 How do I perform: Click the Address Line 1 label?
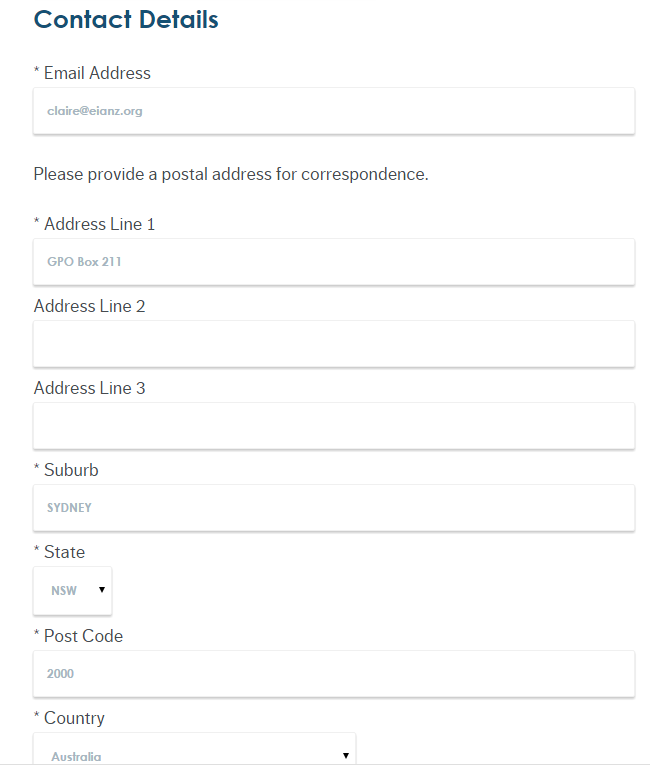[99, 224]
